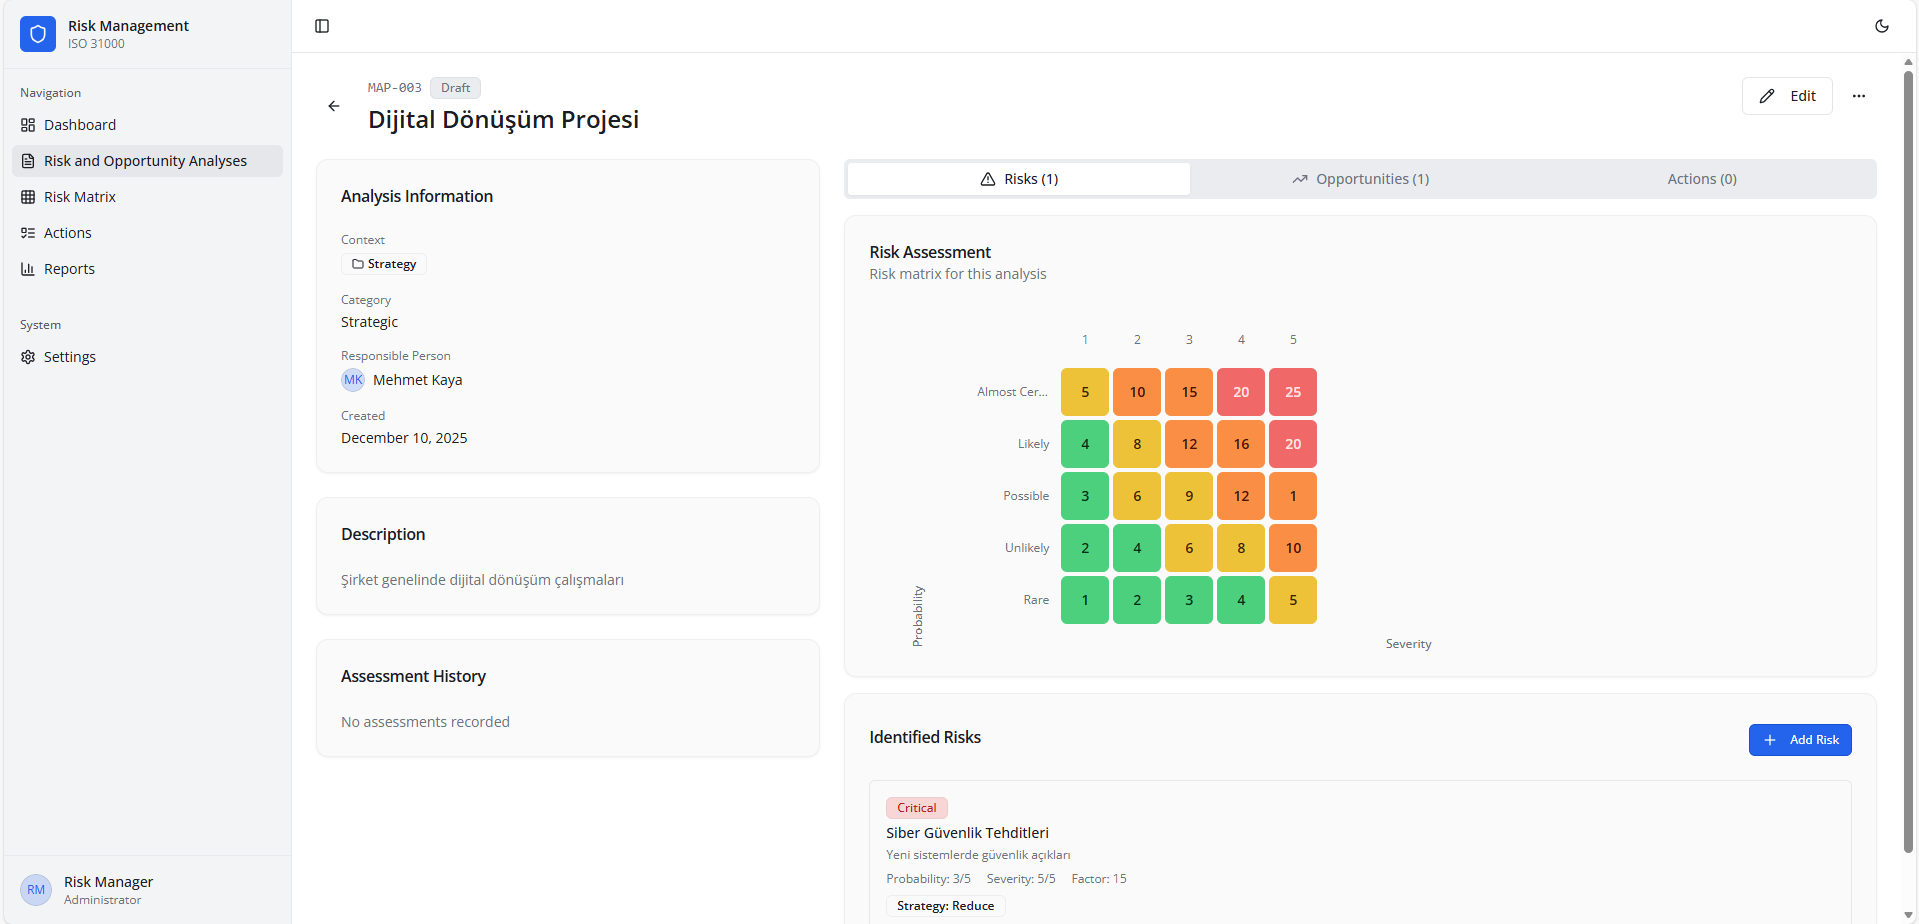Open the three-dots more options menu
The height and width of the screenshot is (924, 1919).
point(1858,96)
